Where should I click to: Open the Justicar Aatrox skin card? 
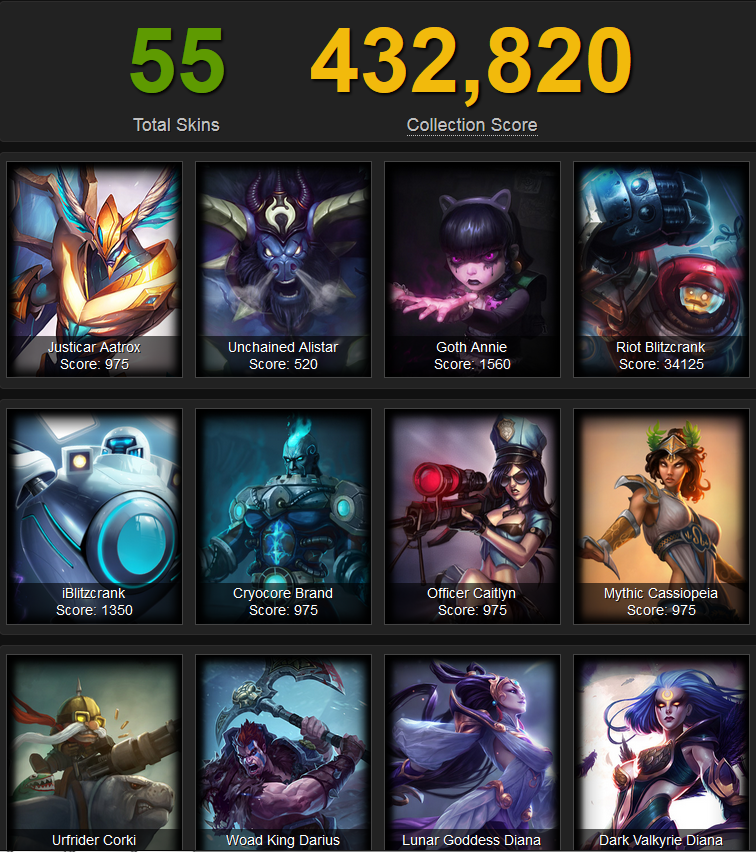click(95, 270)
